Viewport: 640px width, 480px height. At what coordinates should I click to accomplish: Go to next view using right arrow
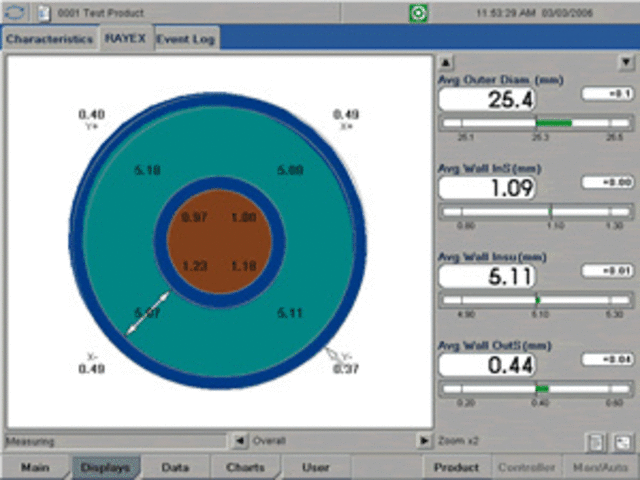click(423, 440)
